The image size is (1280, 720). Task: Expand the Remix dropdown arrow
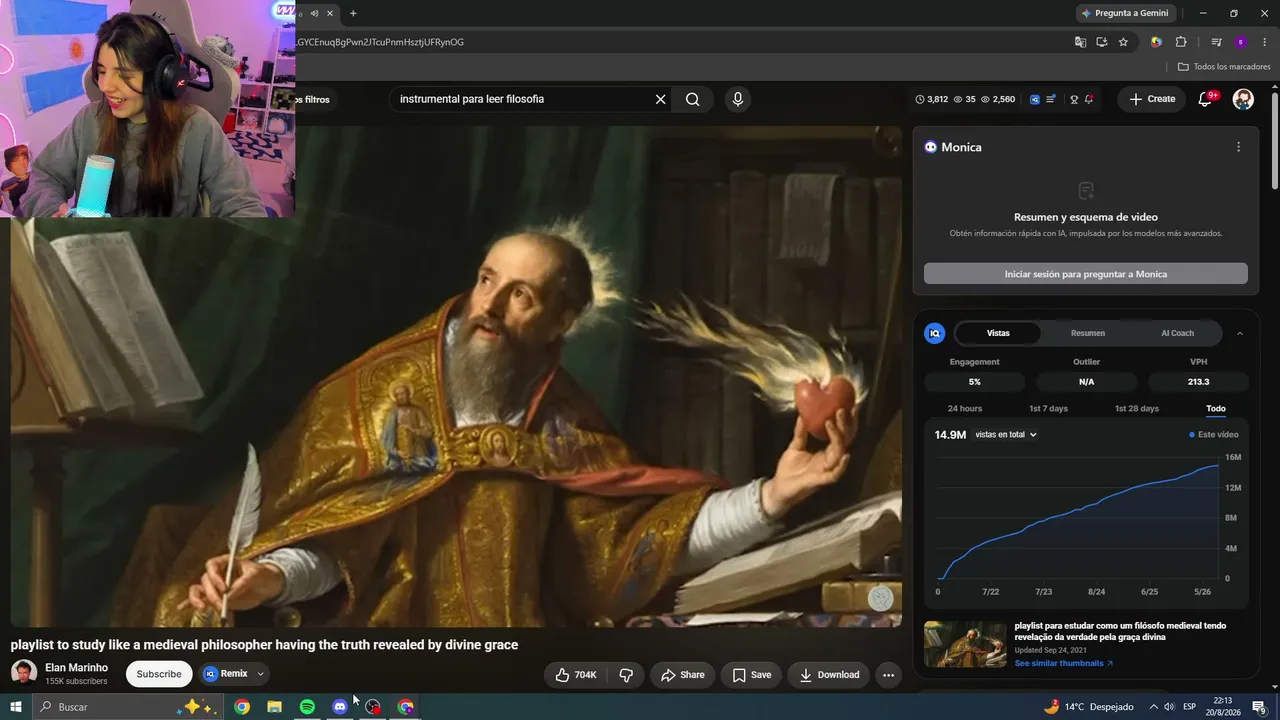(x=260, y=674)
